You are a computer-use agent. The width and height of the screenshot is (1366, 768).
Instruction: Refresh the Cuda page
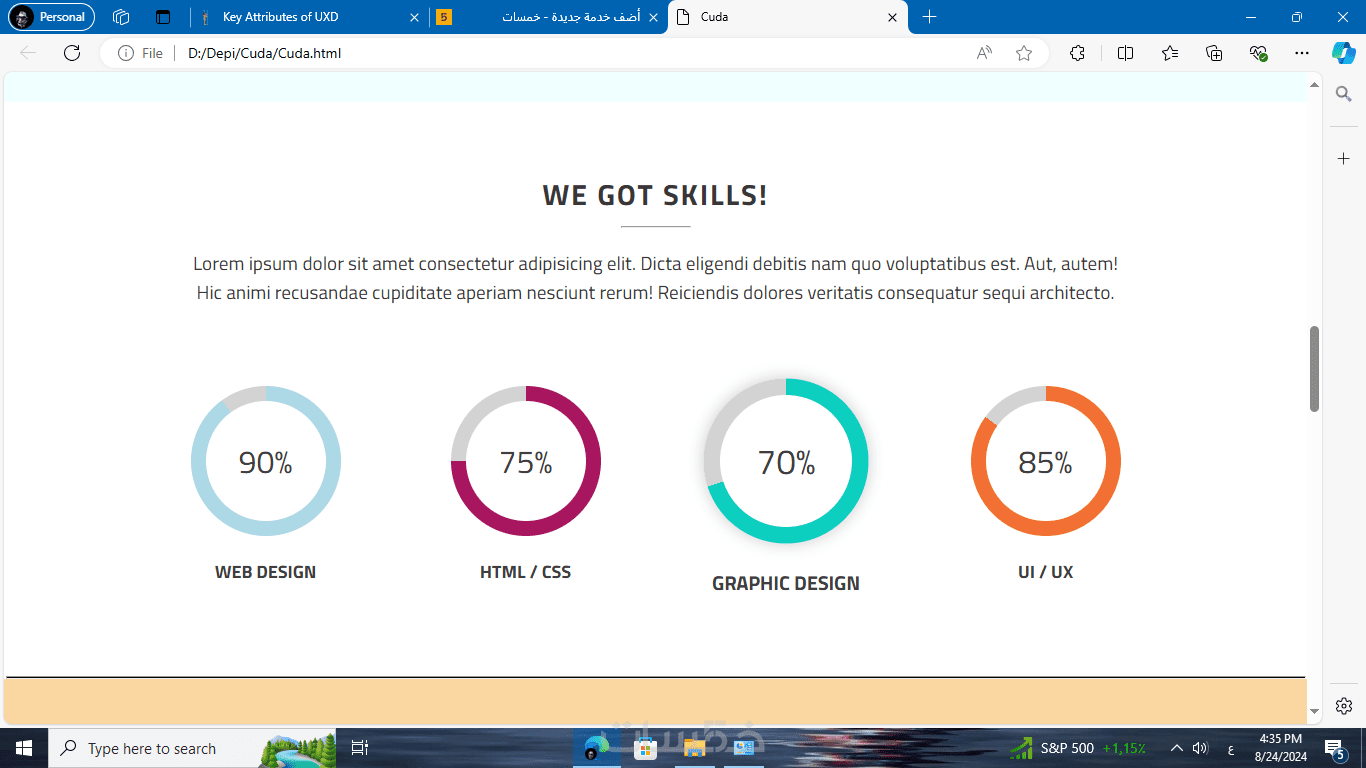pos(72,53)
